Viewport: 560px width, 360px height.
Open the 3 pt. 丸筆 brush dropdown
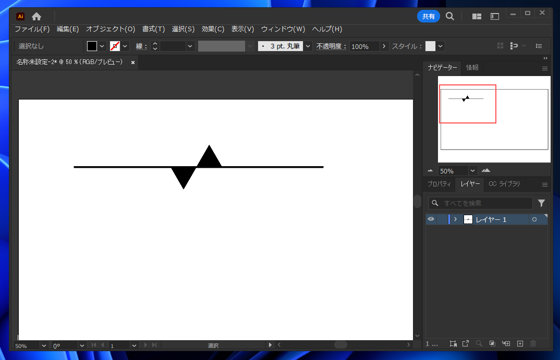pyautogui.click(x=308, y=46)
